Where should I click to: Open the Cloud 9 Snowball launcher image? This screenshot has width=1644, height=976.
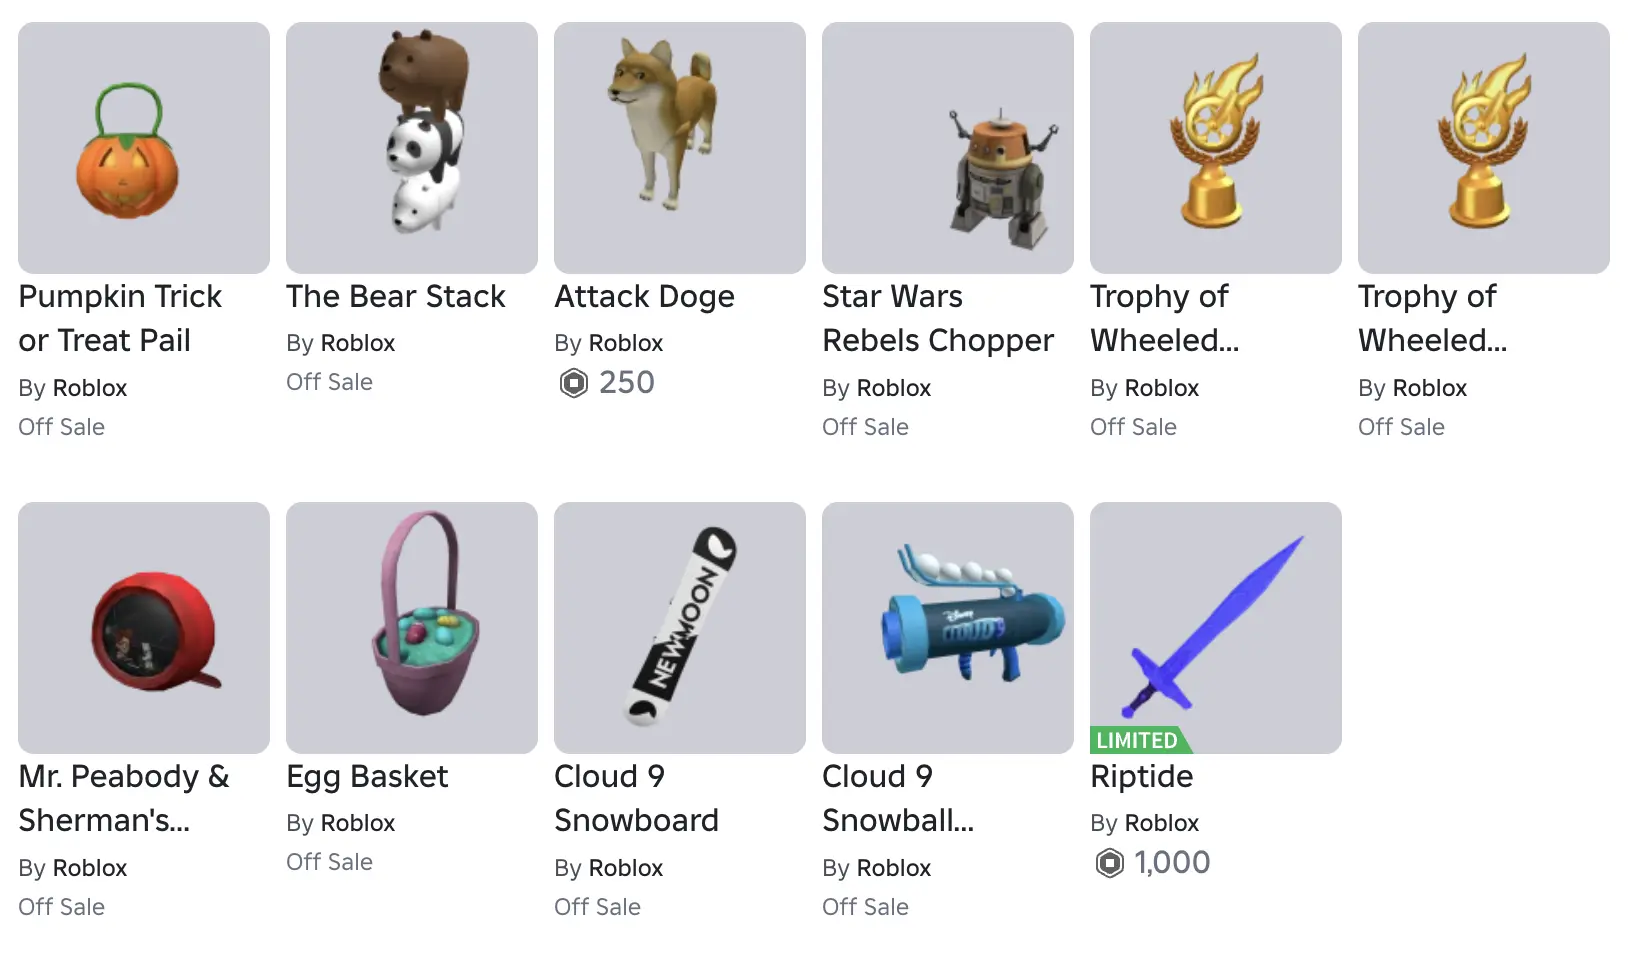[x=948, y=628]
